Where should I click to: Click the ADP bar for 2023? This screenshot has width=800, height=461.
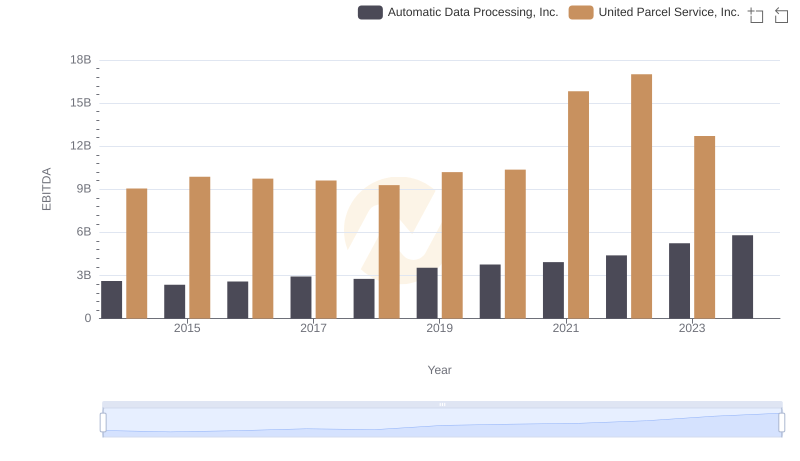coord(679,280)
